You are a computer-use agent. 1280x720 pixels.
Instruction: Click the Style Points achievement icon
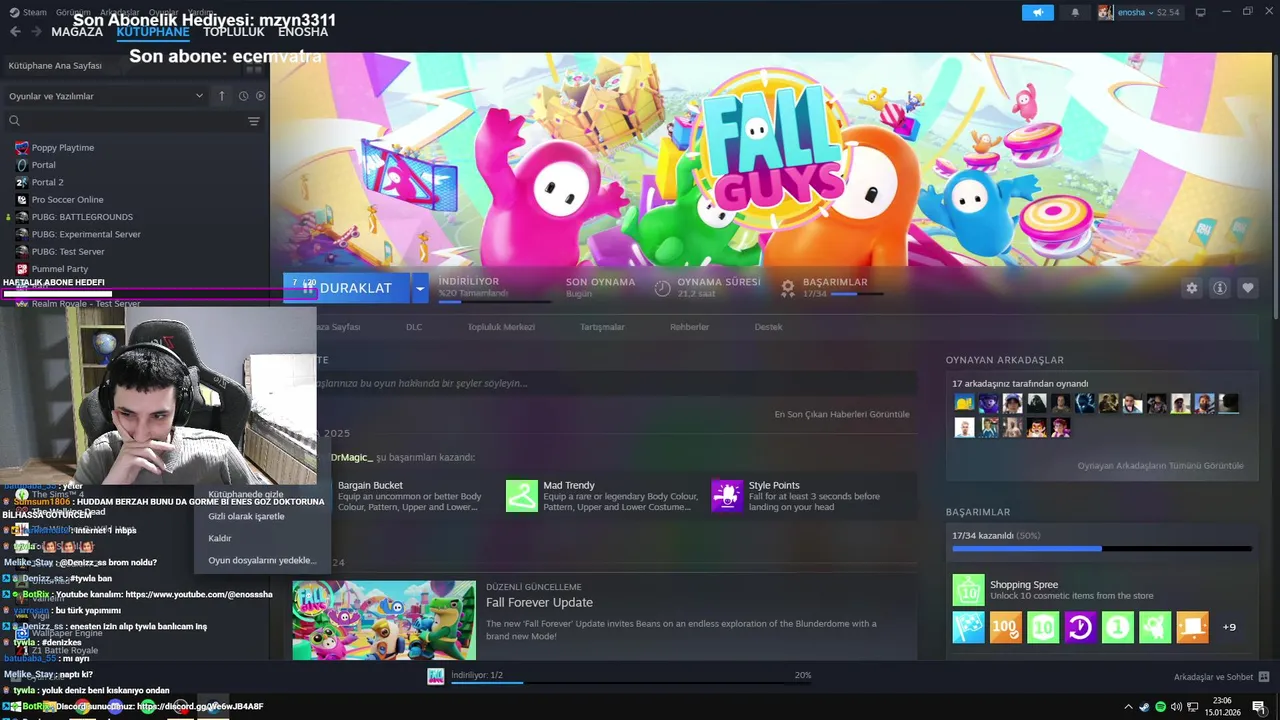tap(727, 495)
